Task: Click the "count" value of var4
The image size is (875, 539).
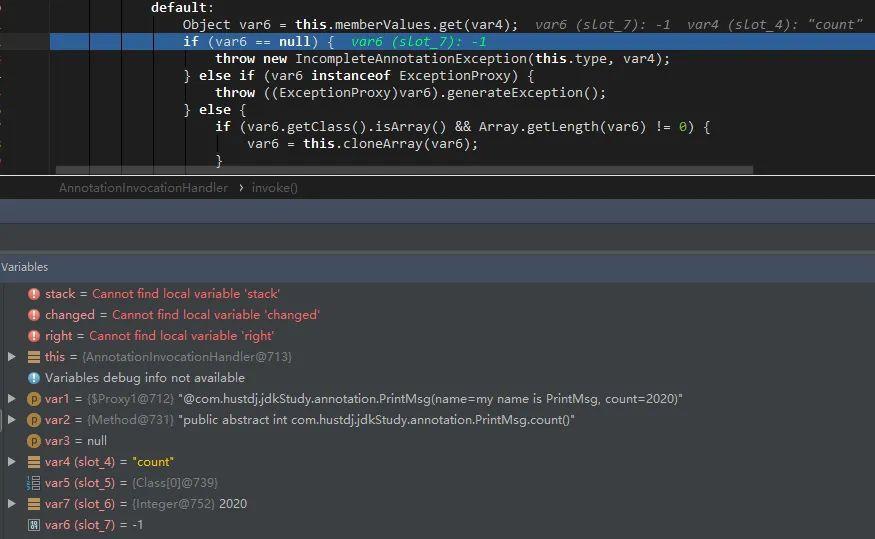Action: (153, 462)
